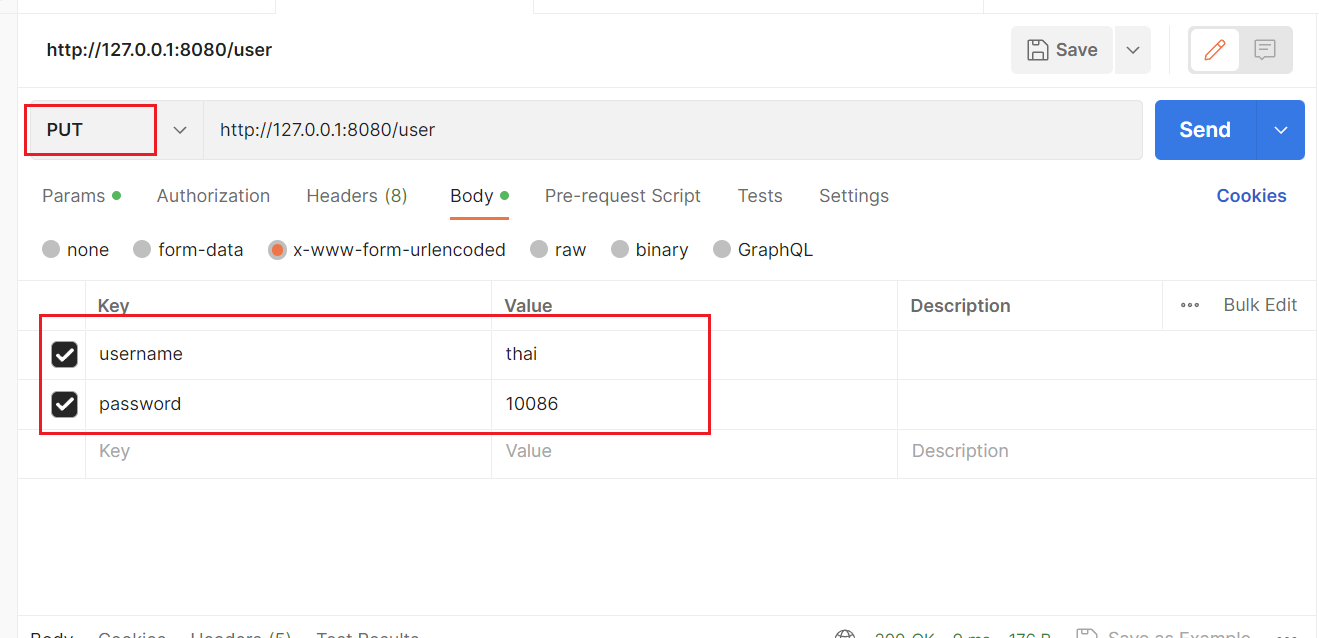Open the Pre-request Script tab
This screenshot has height=638, width=1319.
(x=623, y=196)
